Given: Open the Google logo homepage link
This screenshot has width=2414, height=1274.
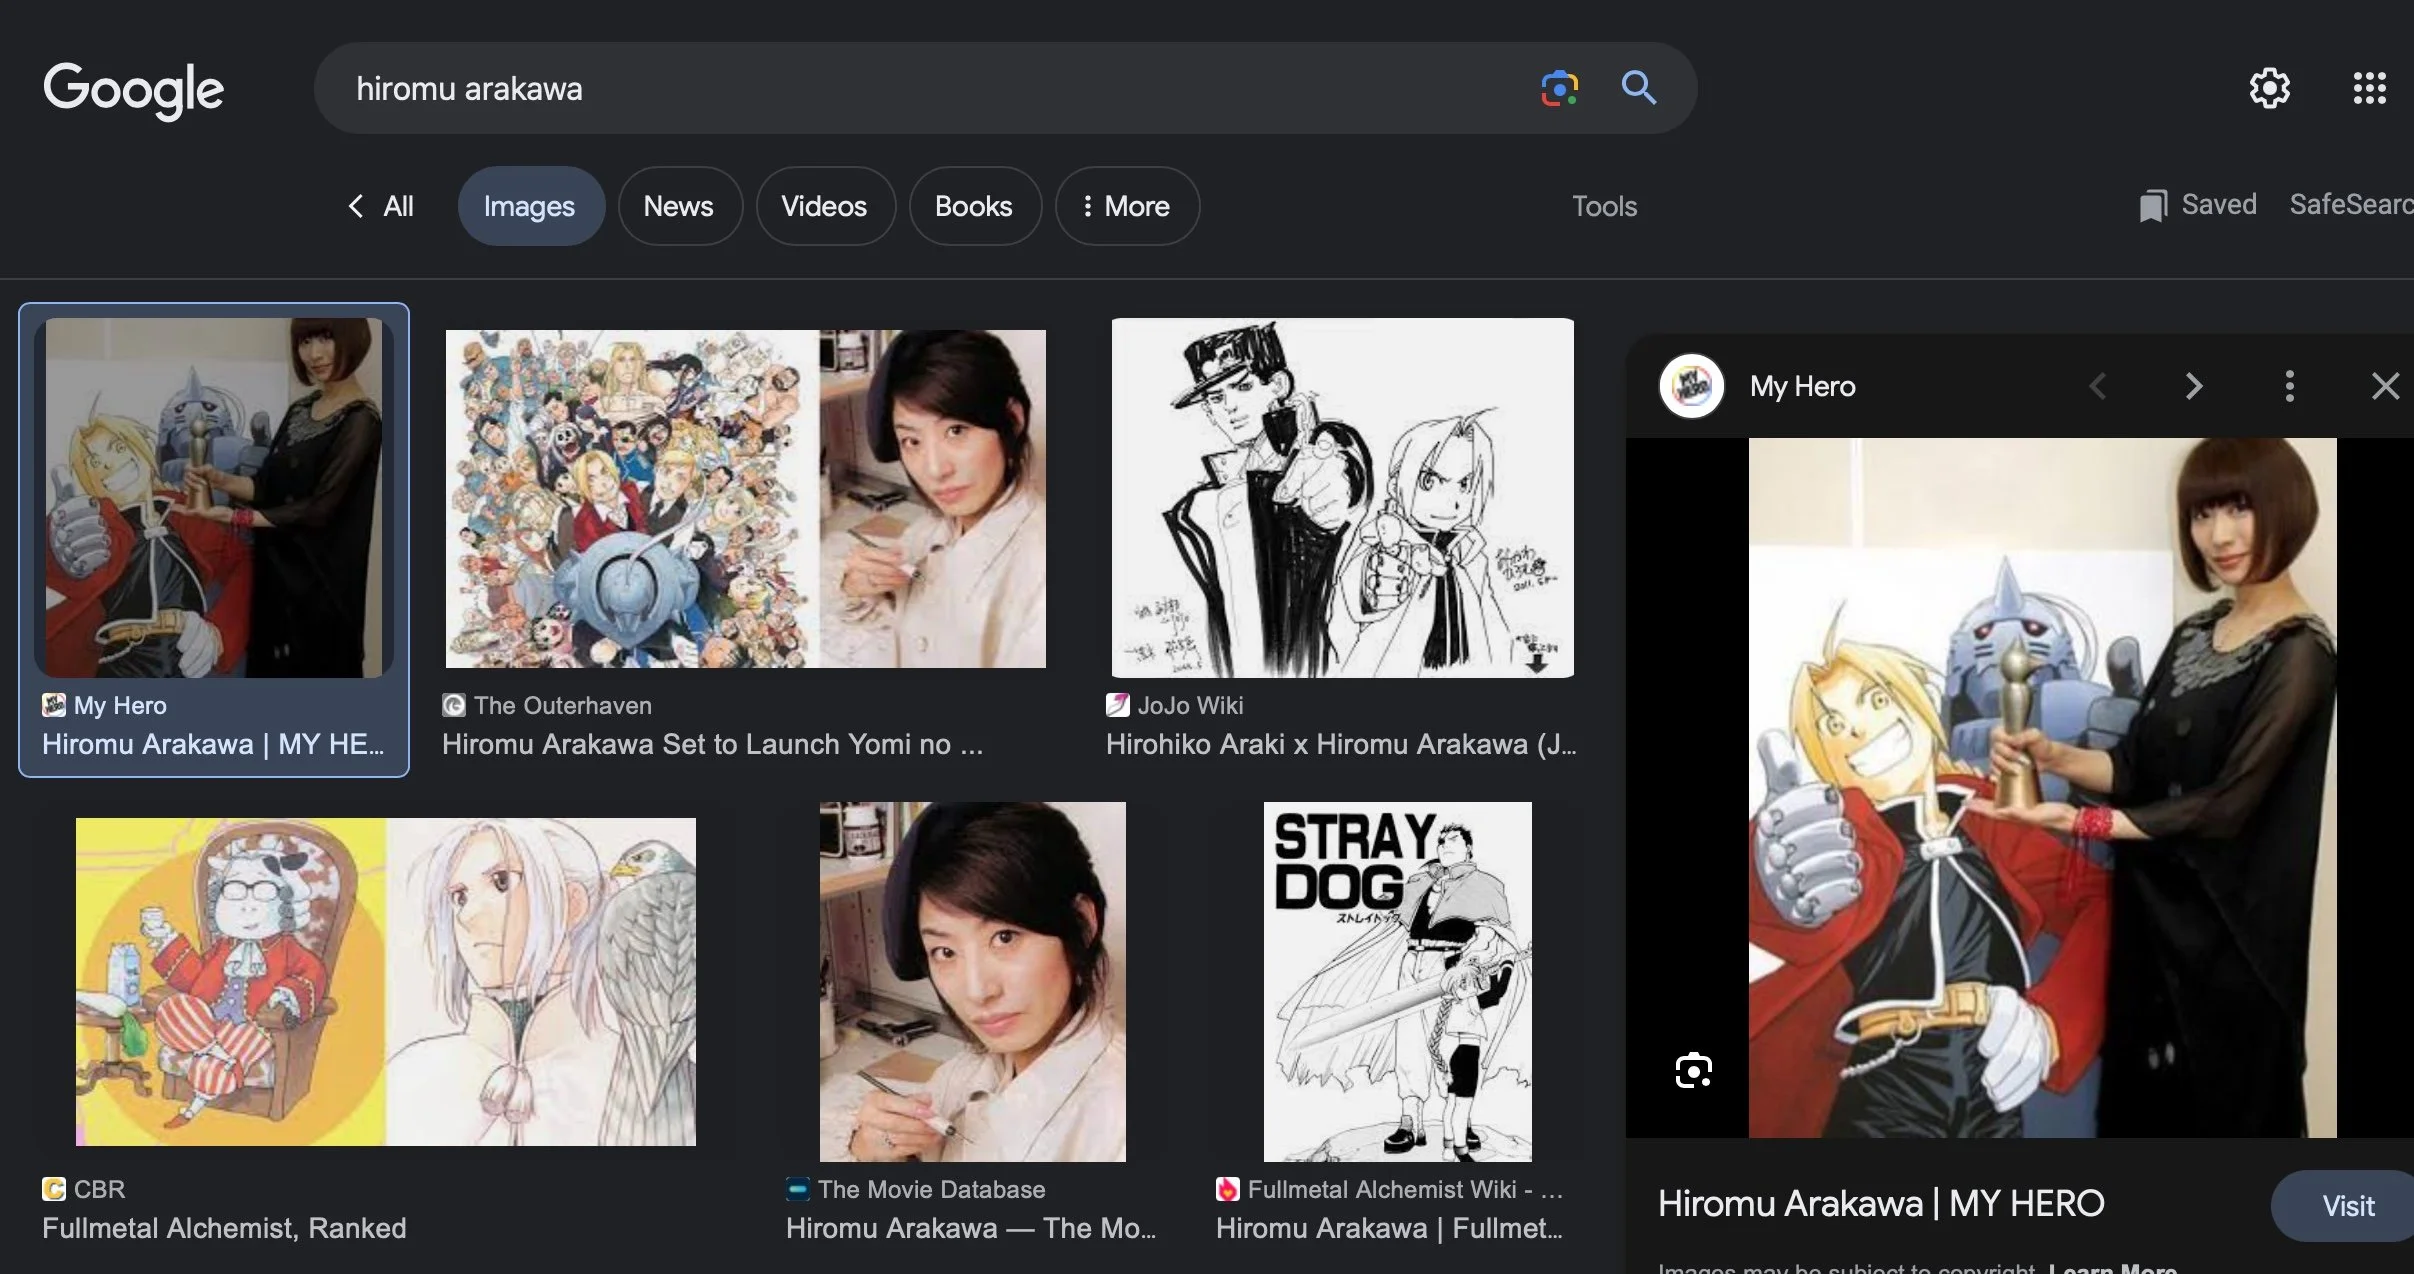Looking at the screenshot, I should click(133, 90).
